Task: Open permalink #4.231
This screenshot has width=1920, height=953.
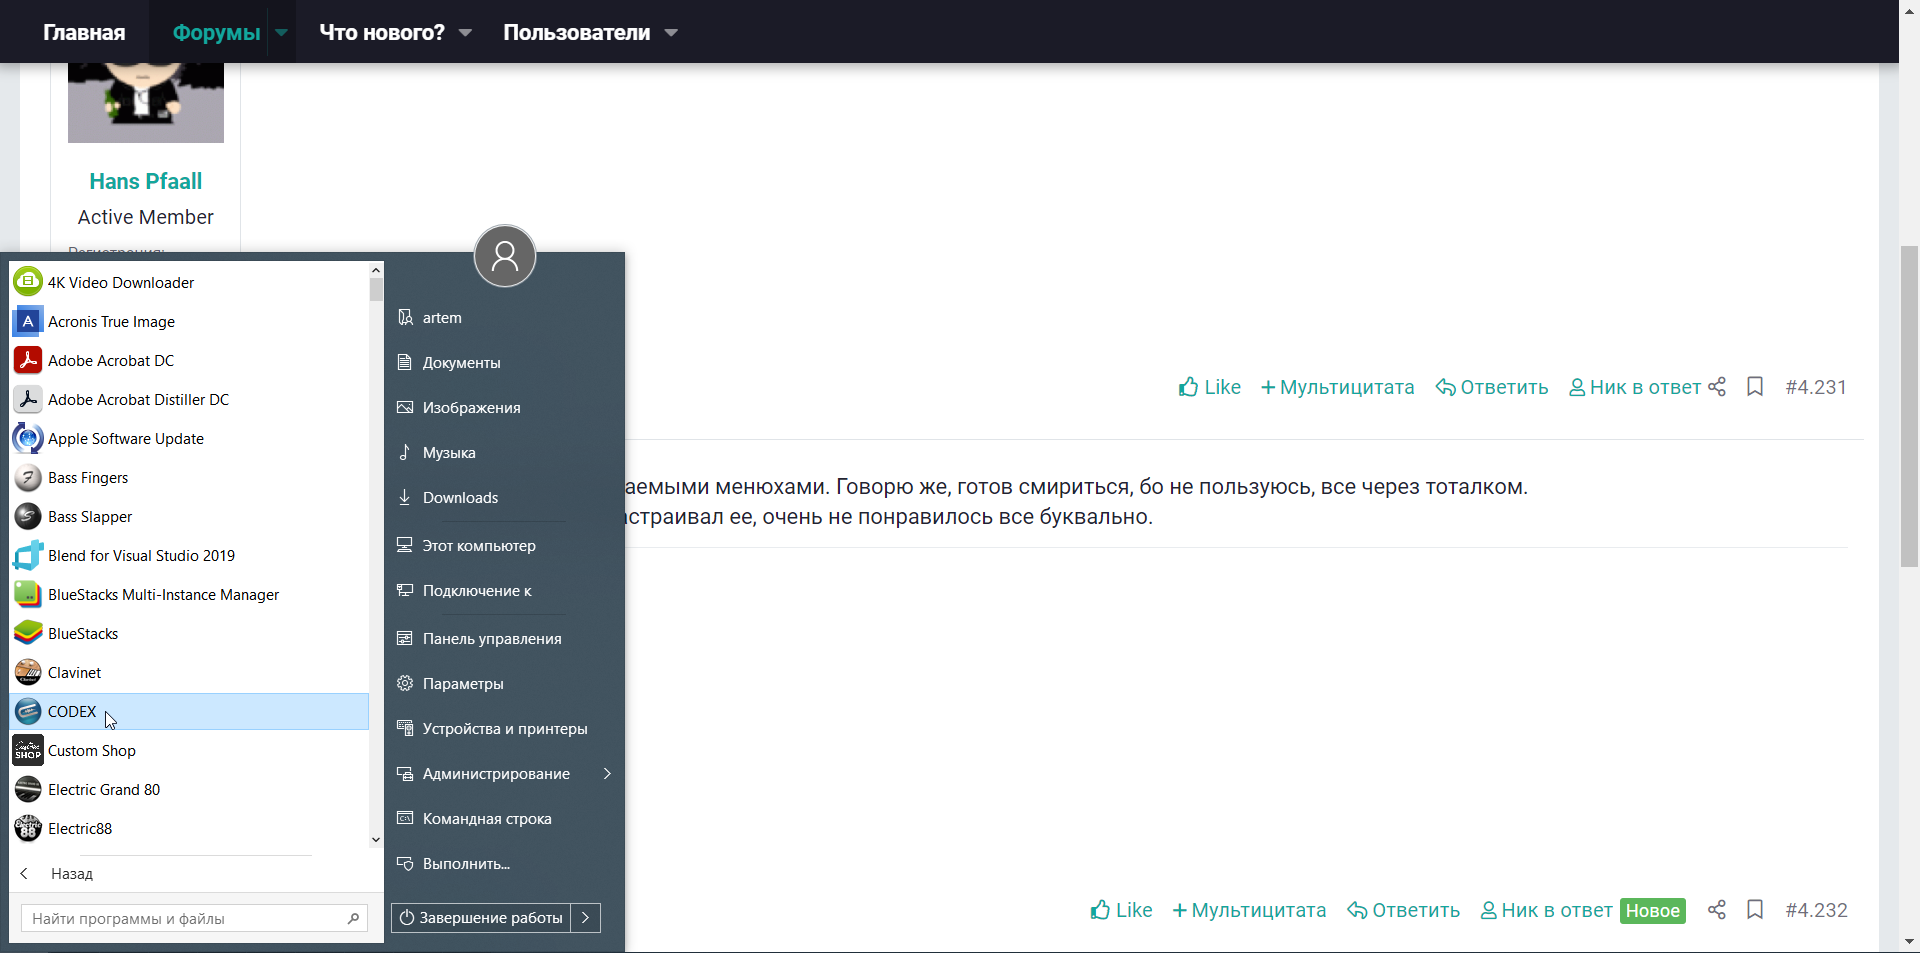Action: tap(1816, 387)
